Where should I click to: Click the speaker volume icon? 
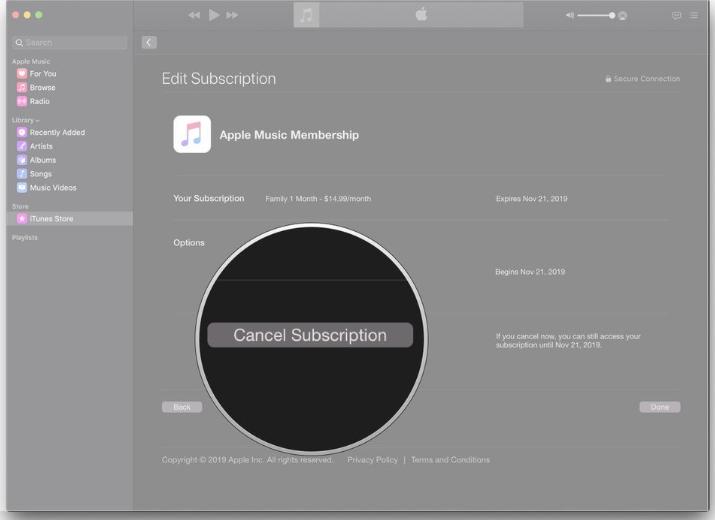(x=570, y=16)
